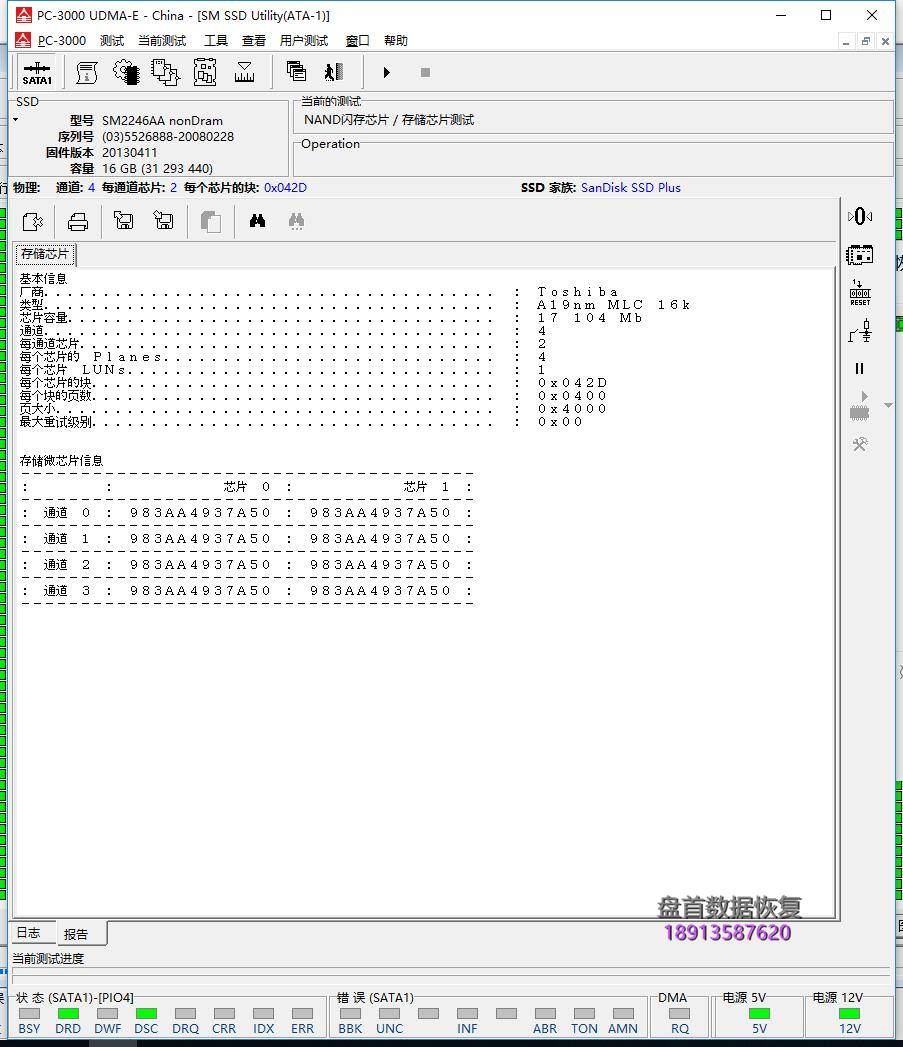The height and width of the screenshot is (1047, 903).
Task: Click the 通道 0 row chip 0 ID
Action: tap(200, 513)
